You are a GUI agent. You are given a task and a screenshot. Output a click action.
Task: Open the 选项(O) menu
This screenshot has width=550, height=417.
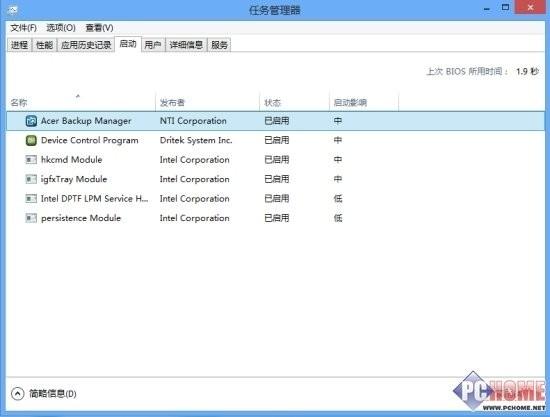click(61, 28)
